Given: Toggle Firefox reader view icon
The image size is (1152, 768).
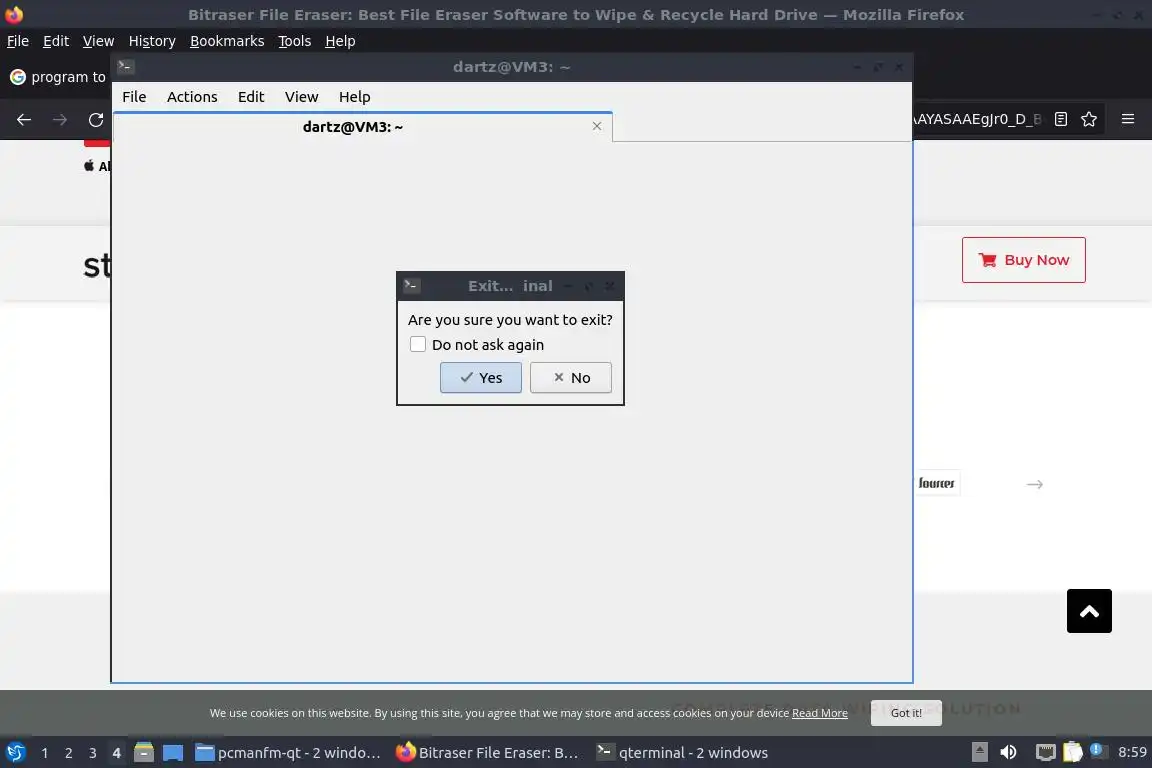Looking at the screenshot, I should pos(1060,119).
